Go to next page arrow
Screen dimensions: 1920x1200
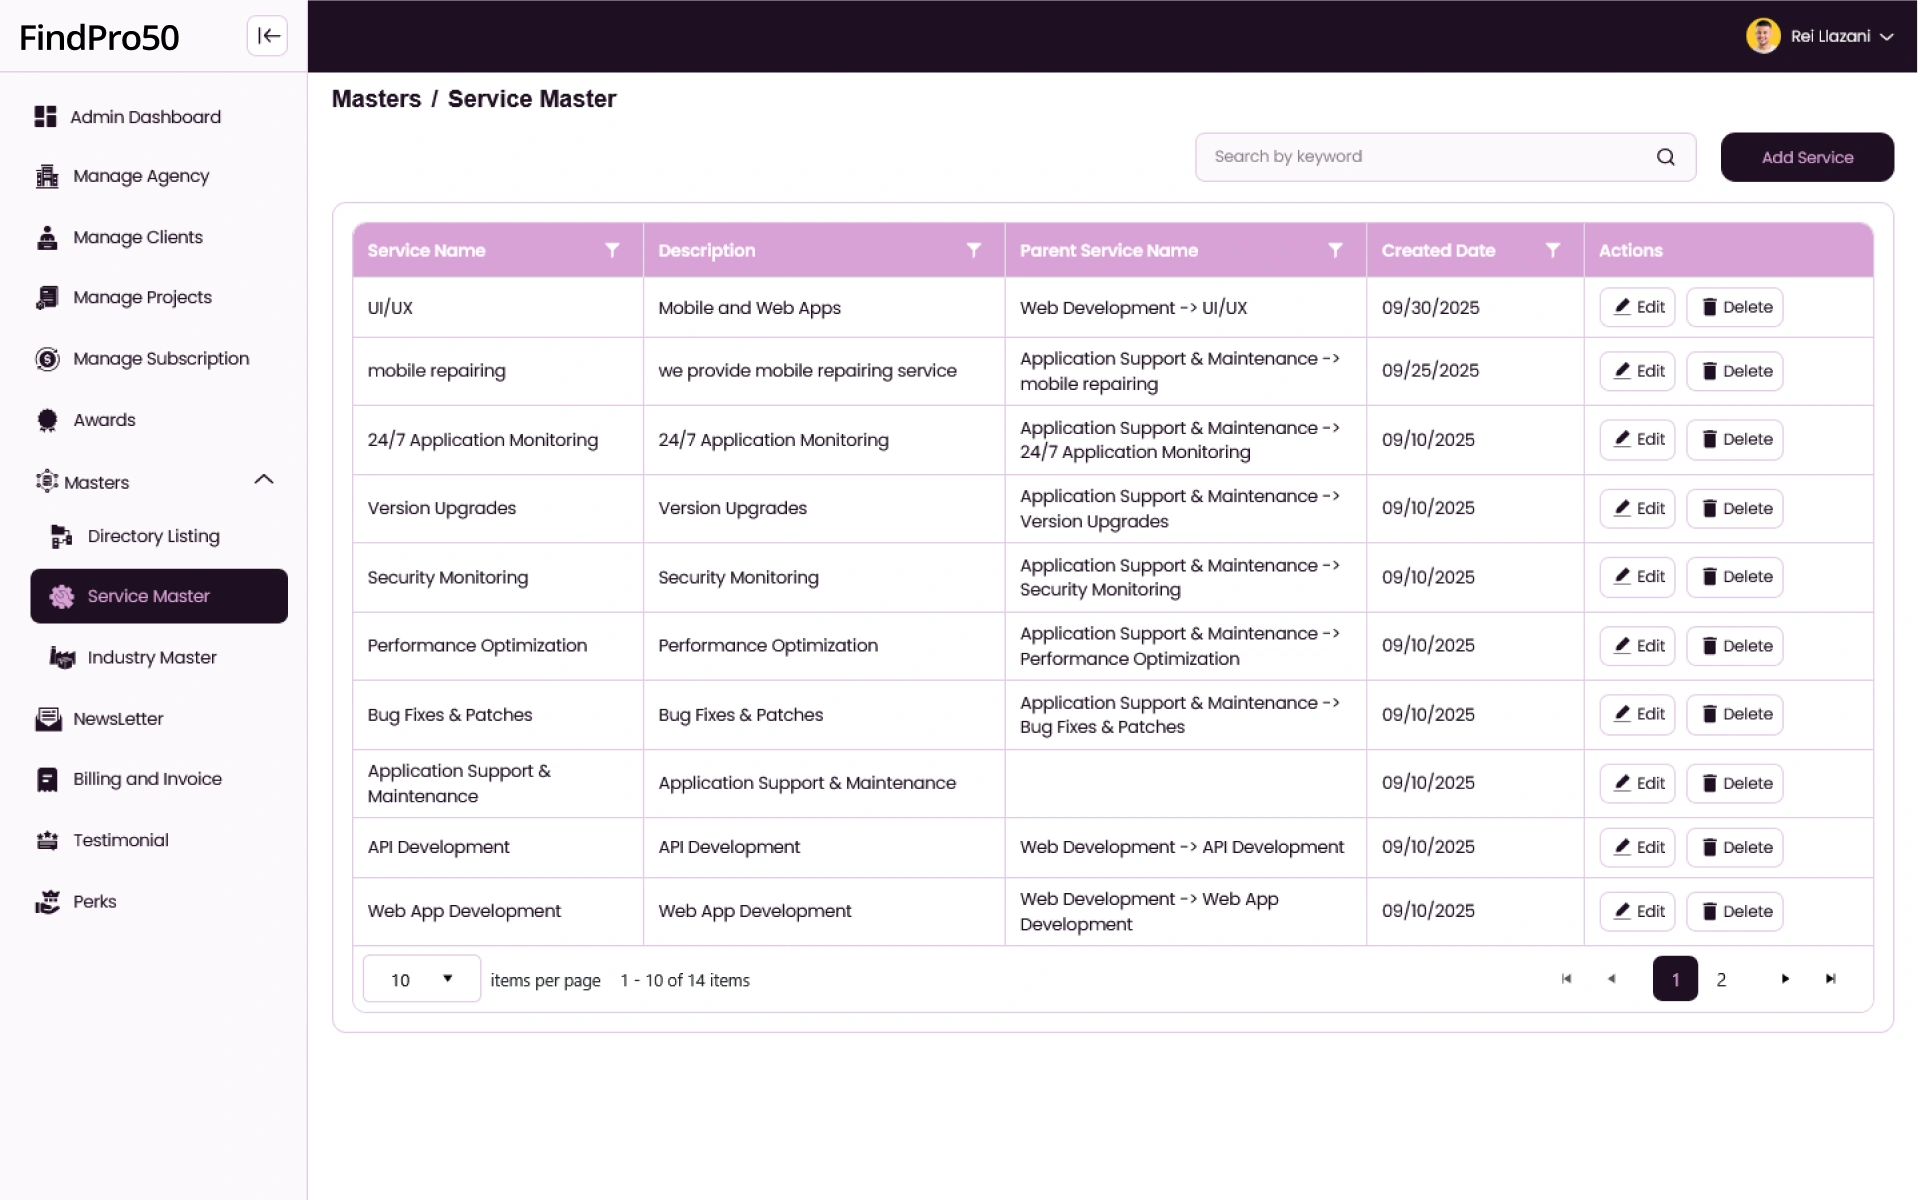1785,979
